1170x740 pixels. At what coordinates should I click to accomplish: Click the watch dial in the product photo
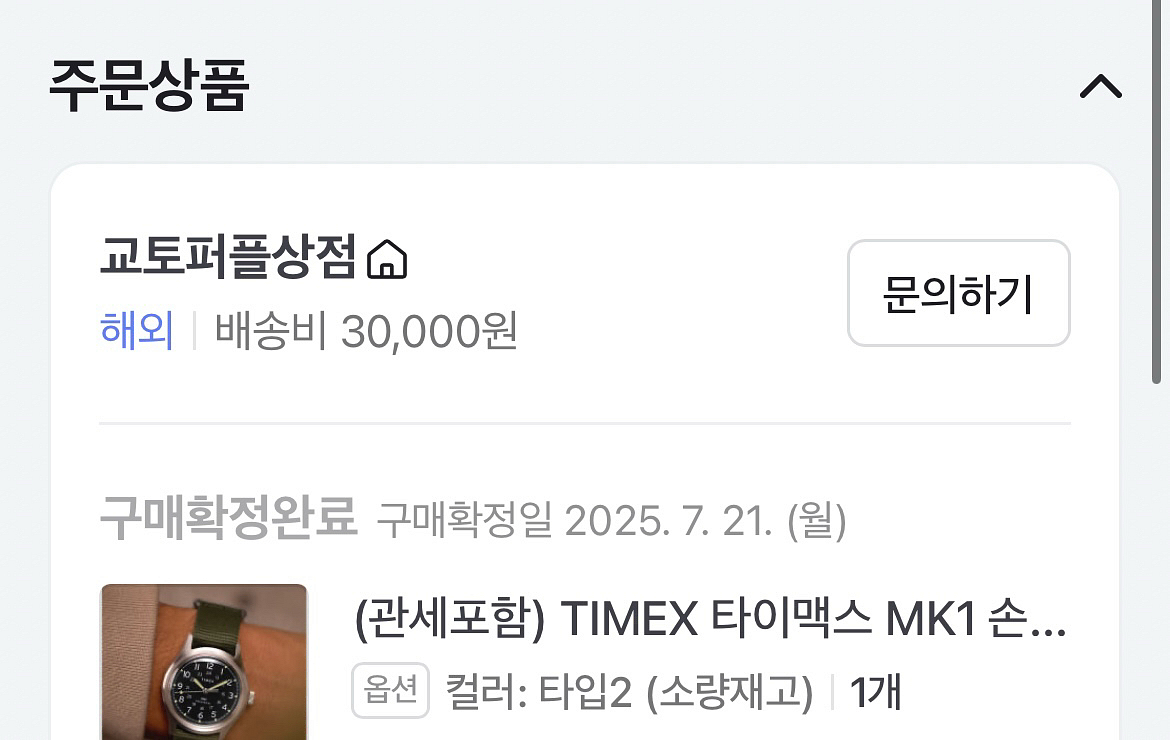click(202, 691)
